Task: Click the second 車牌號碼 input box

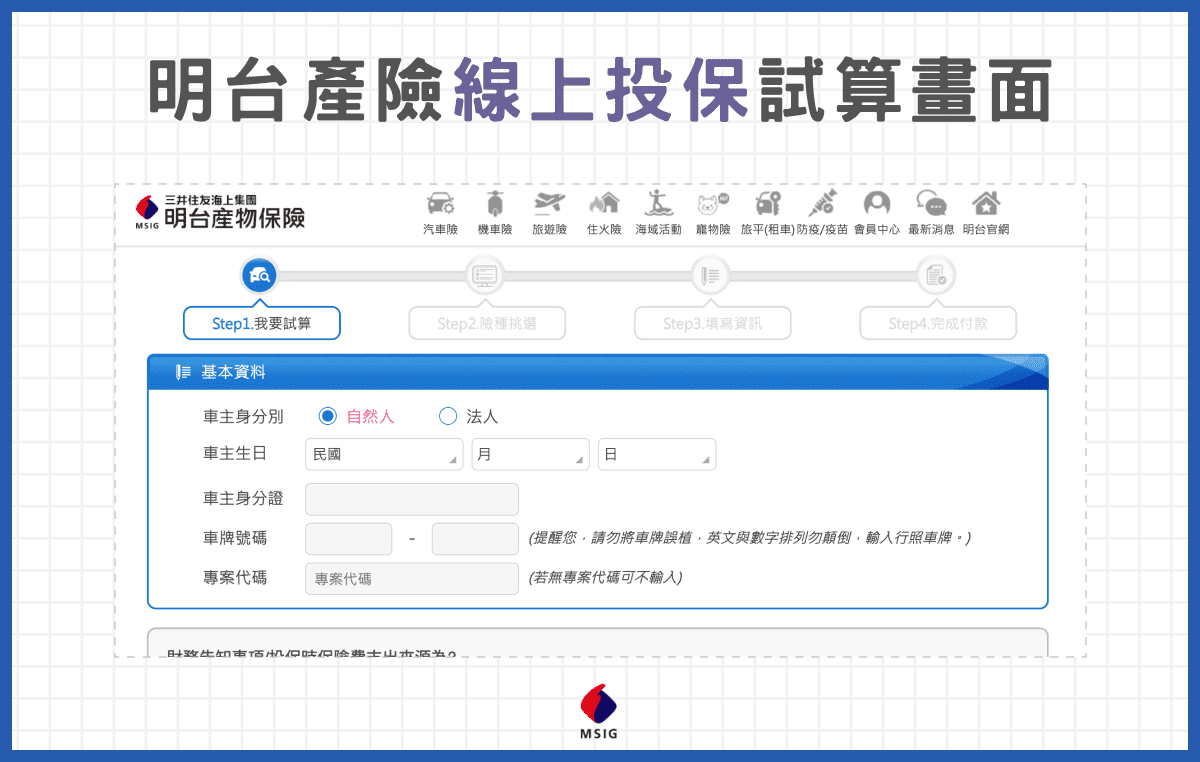Action: coord(475,539)
